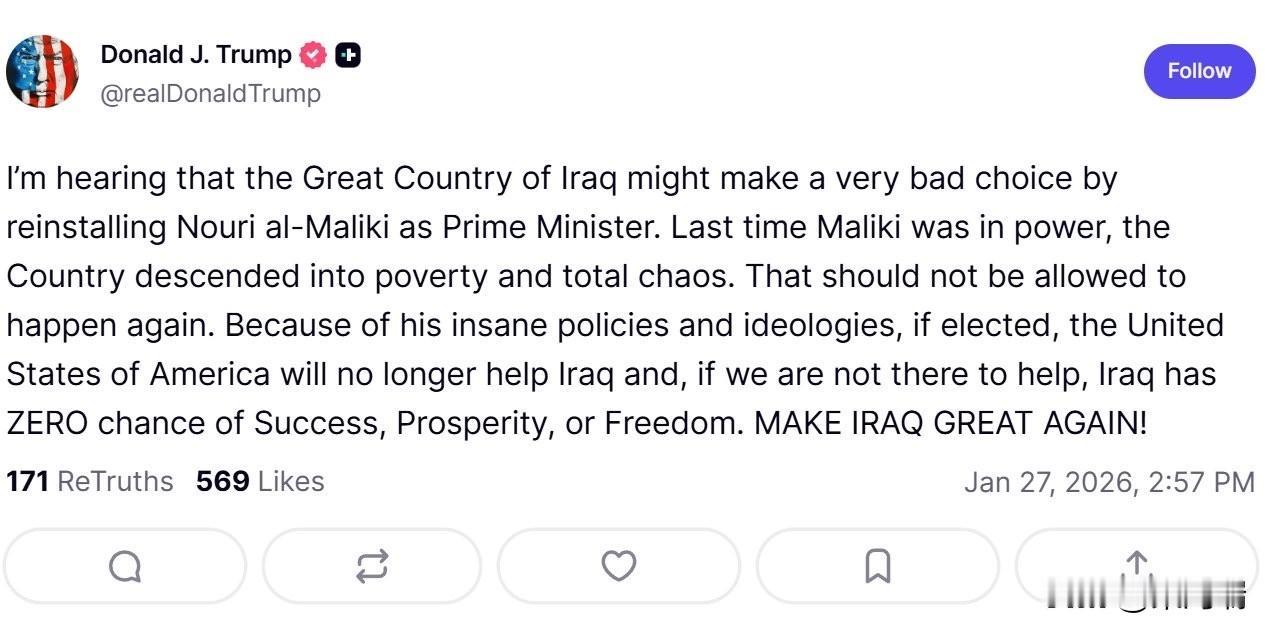Visit the @realDonaldTrump handle link
Image resolution: width=1265 pixels, height=629 pixels.
[210, 93]
